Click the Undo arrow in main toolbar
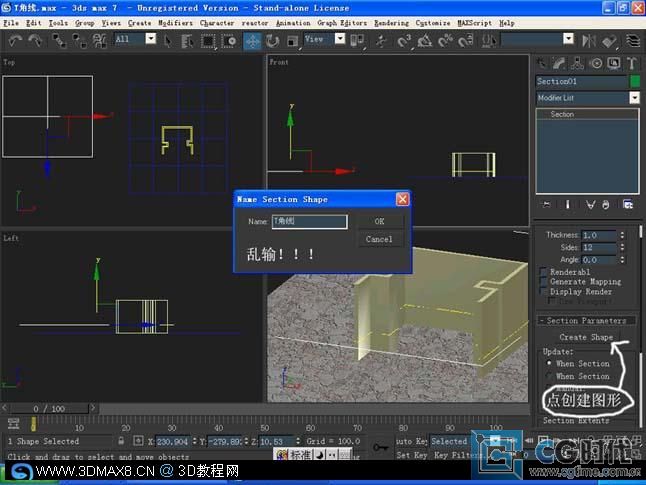 [x=16, y=40]
